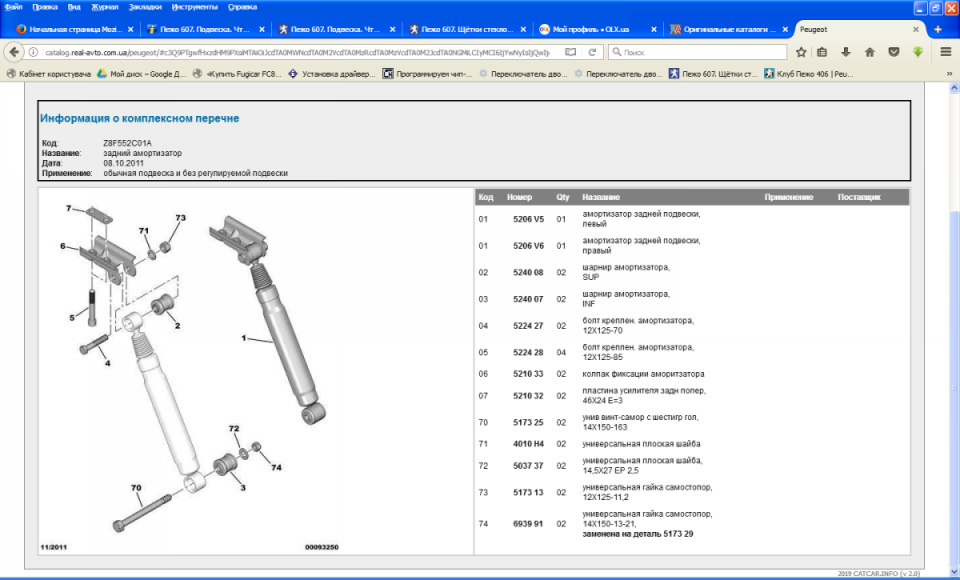The image size is (960, 580).
Task: Click the browser back arrow button
Action: [x=13, y=51]
